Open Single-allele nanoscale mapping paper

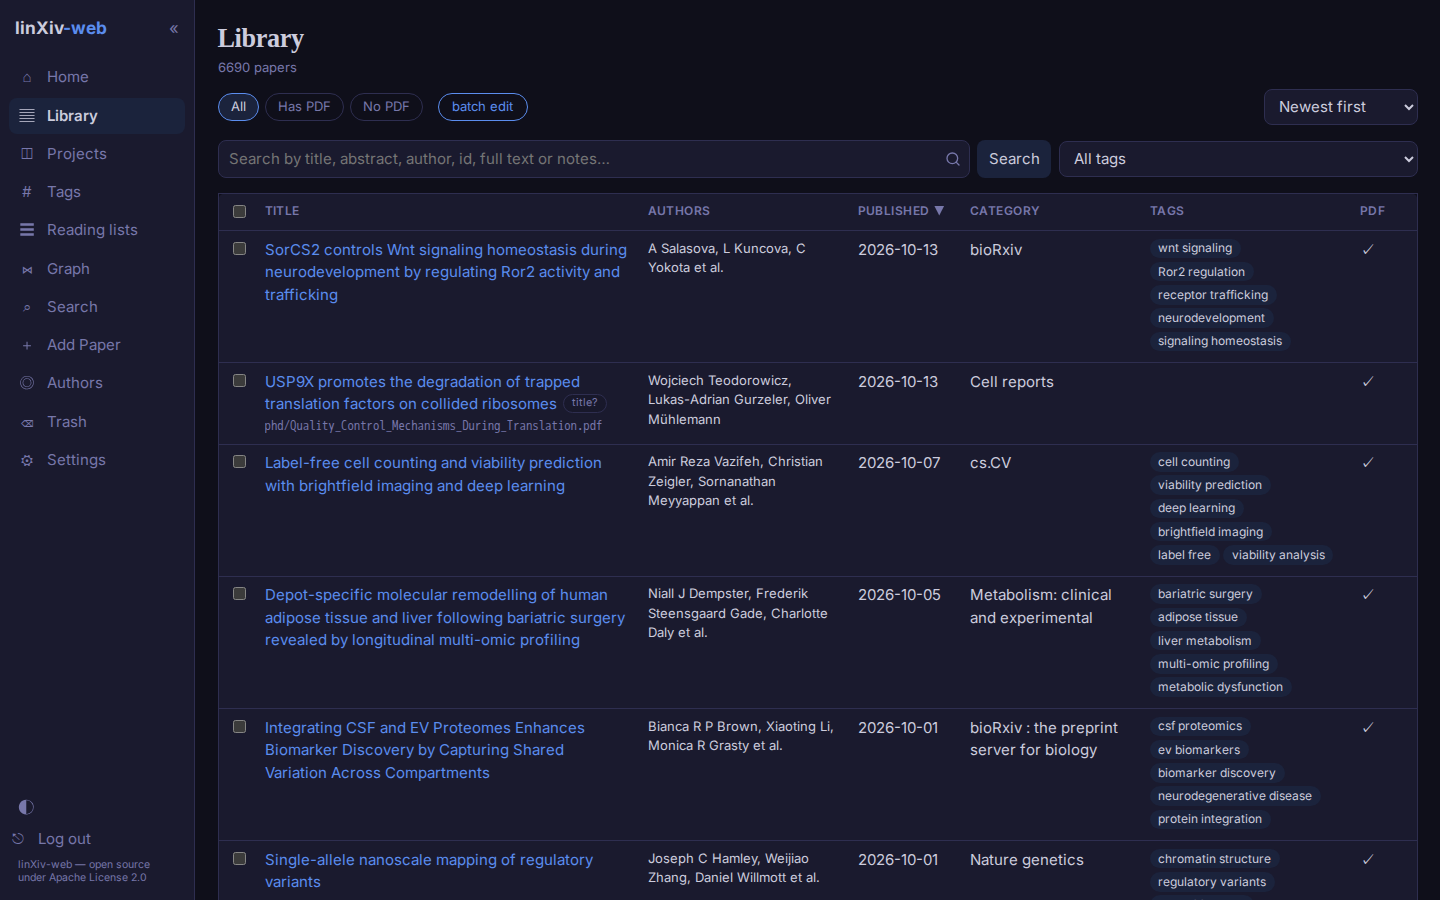[x=429, y=871]
